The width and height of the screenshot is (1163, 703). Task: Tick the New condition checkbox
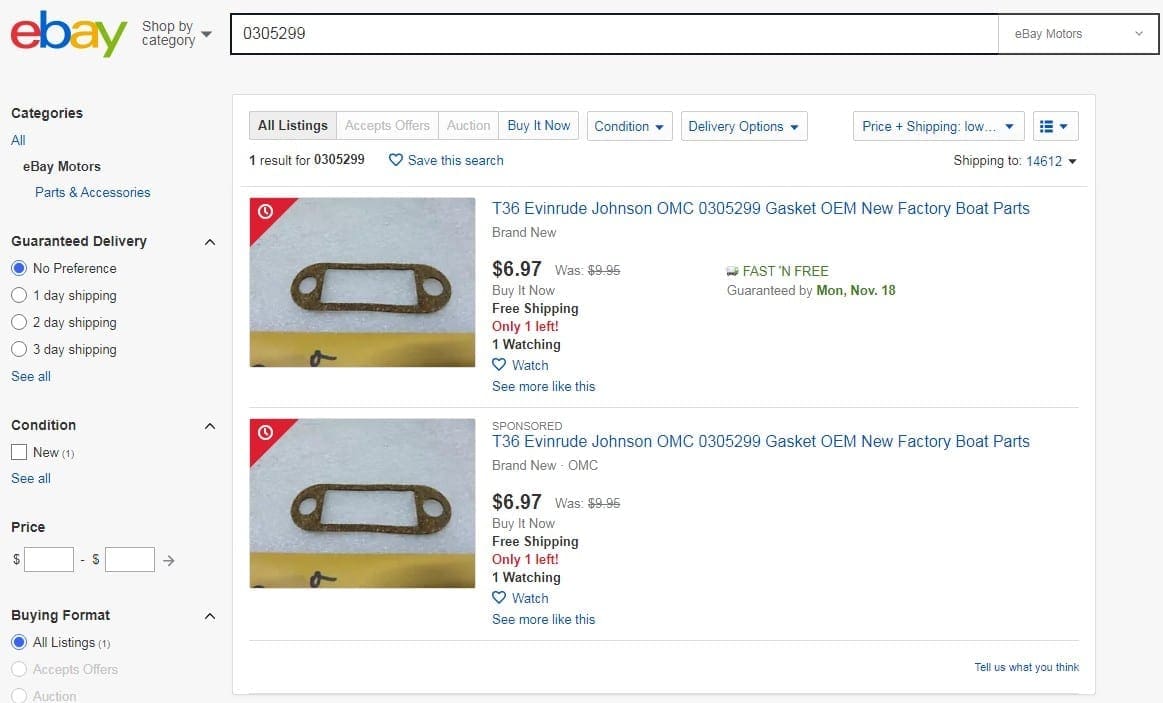[19, 452]
